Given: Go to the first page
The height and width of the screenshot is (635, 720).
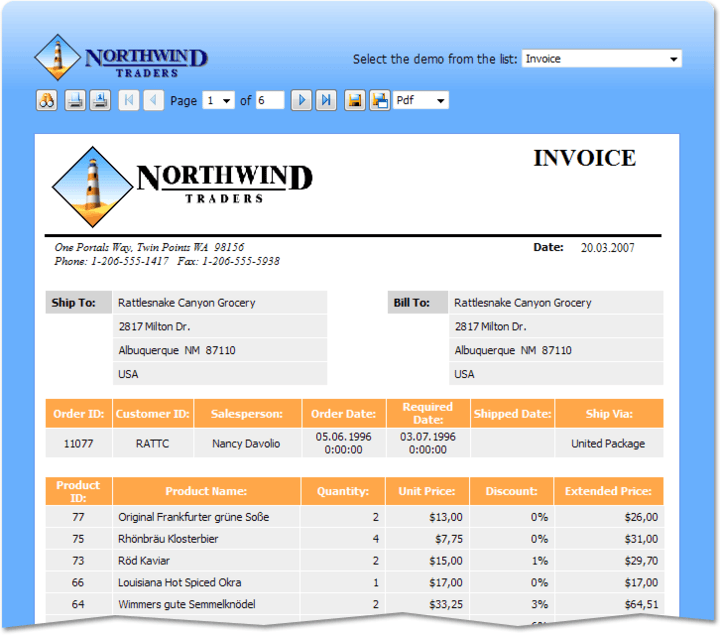Looking at the screenshot, I should 129,100.
